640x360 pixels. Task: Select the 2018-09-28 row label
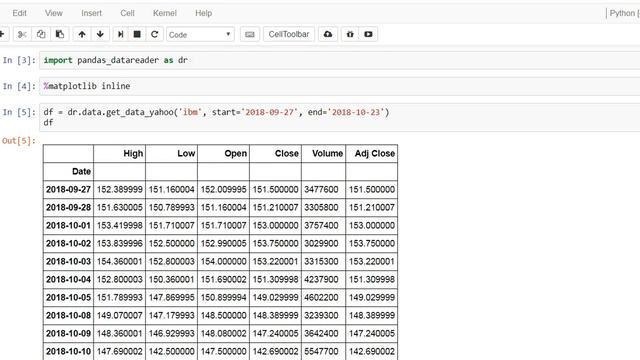coord(68,207)
